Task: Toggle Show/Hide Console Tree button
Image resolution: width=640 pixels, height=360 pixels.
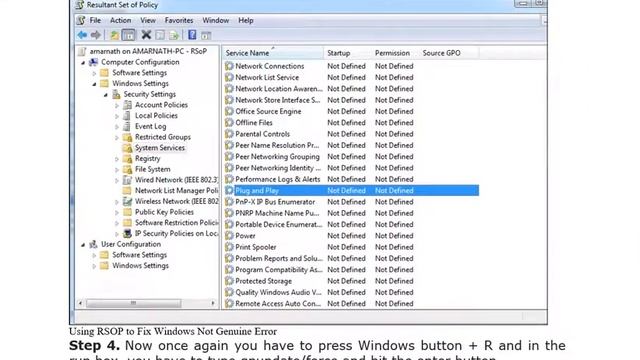Action: click(129, 35)
